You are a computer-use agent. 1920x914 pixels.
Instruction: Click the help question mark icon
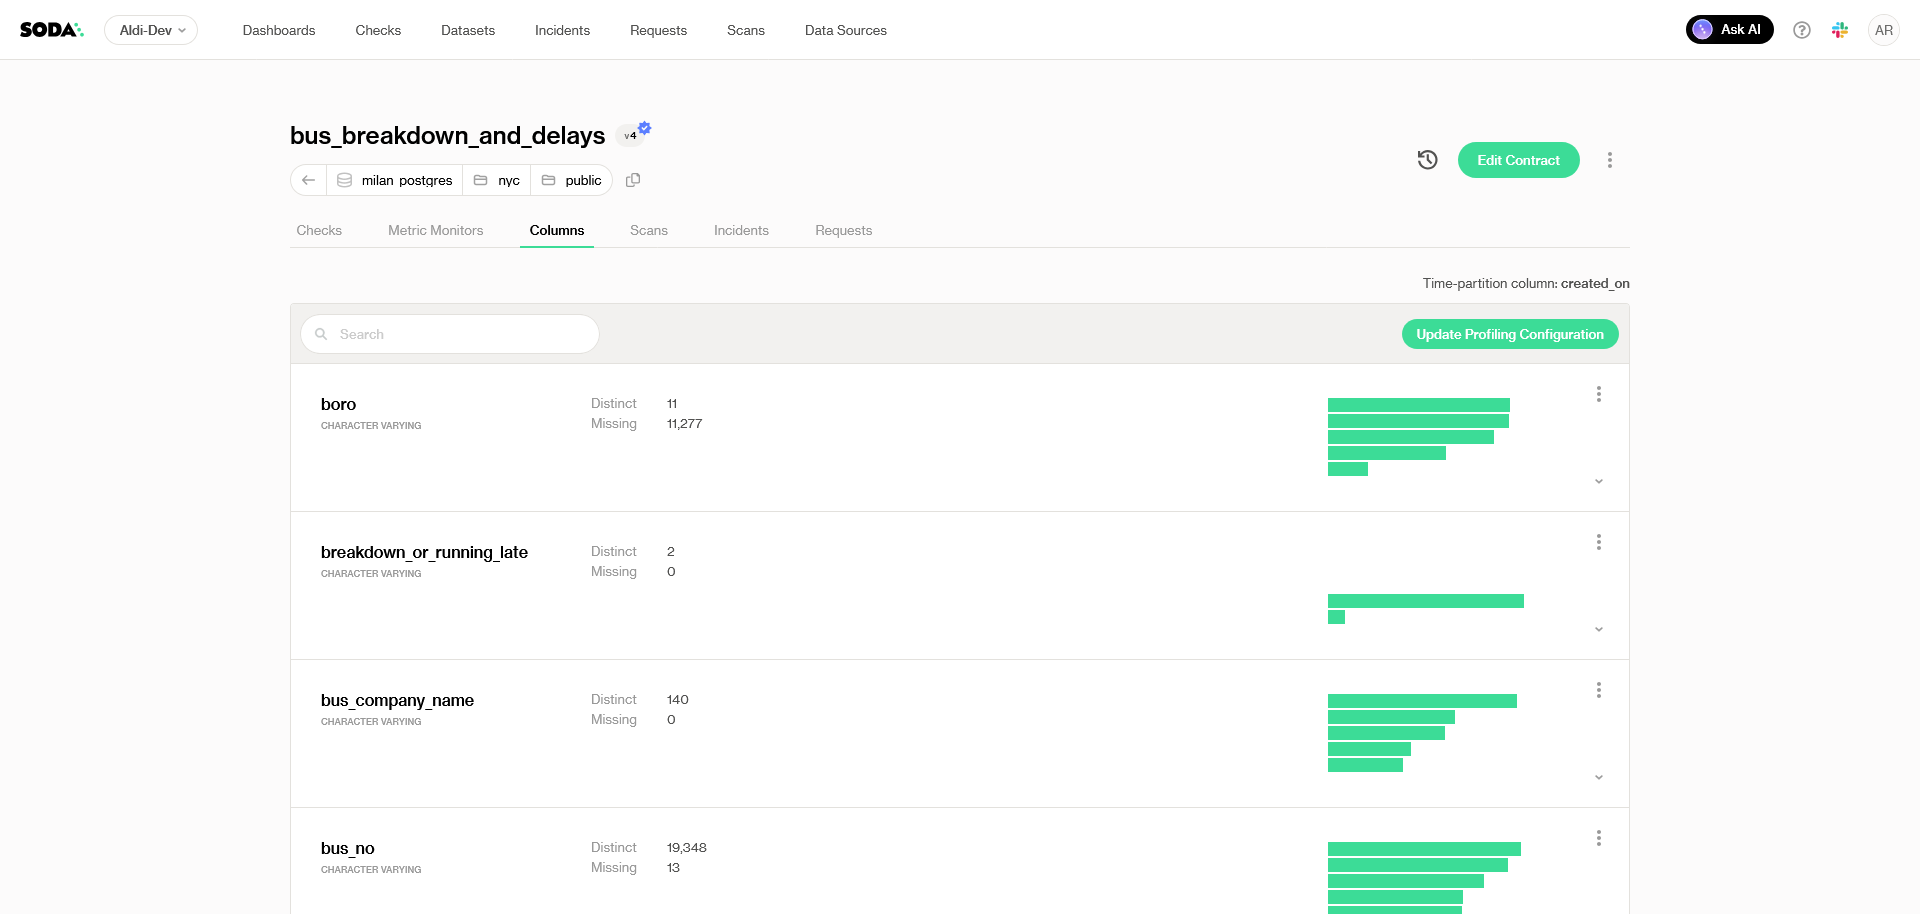(x=1802, y=30)
